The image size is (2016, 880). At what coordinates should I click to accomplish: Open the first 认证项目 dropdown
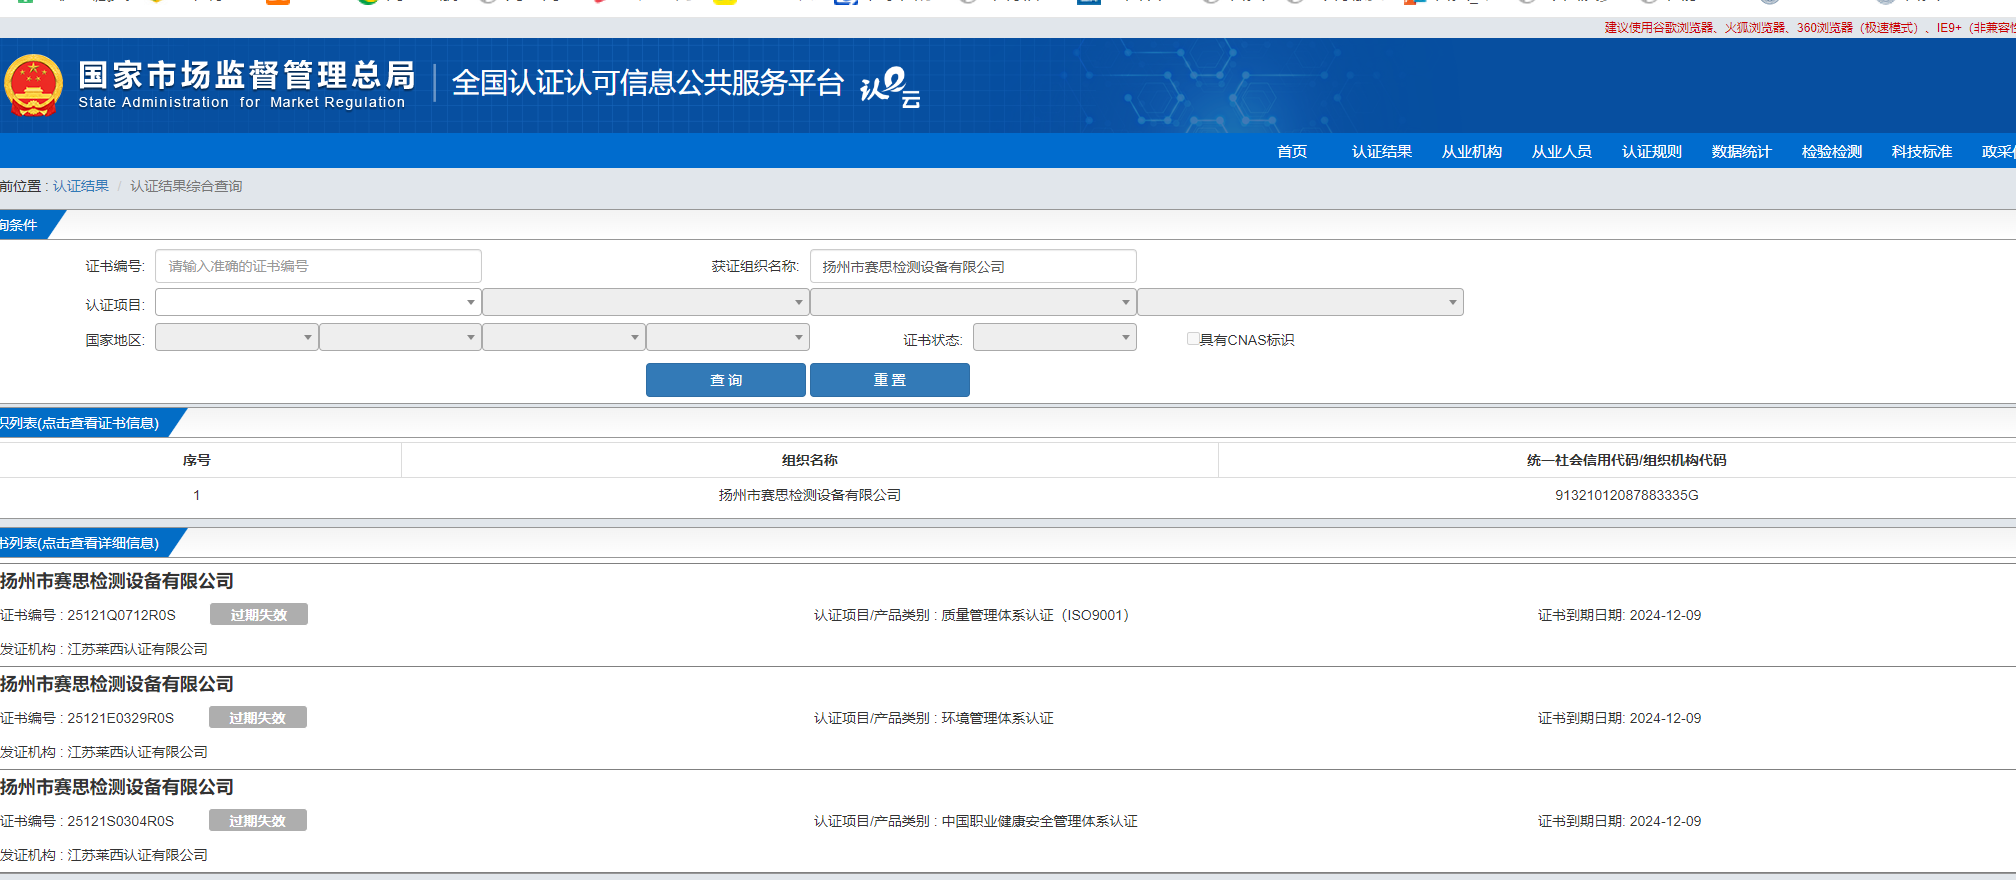[318, 302]
